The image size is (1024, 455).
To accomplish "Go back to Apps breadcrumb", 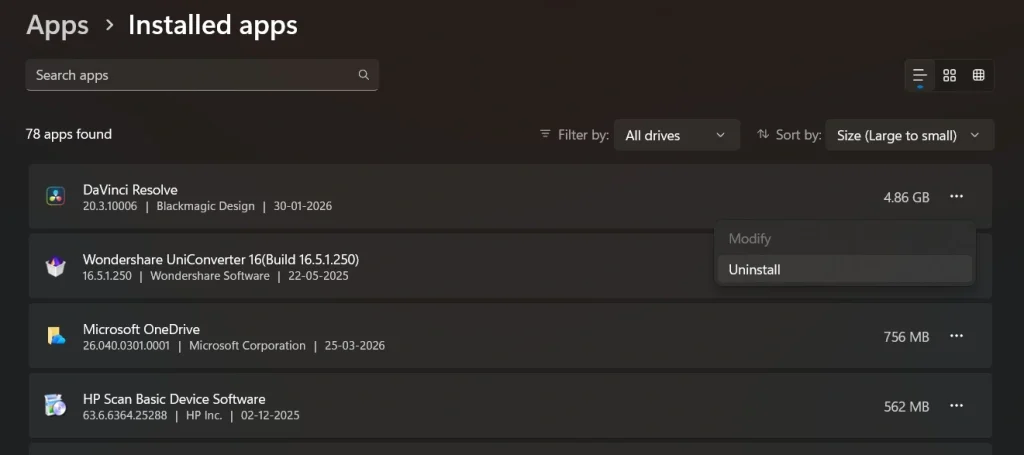I will [x=57, y=25].
